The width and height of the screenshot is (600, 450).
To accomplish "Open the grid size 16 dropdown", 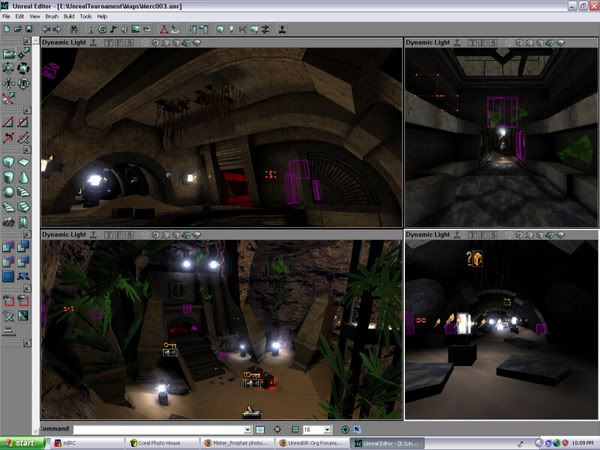I will pos(327,430).
